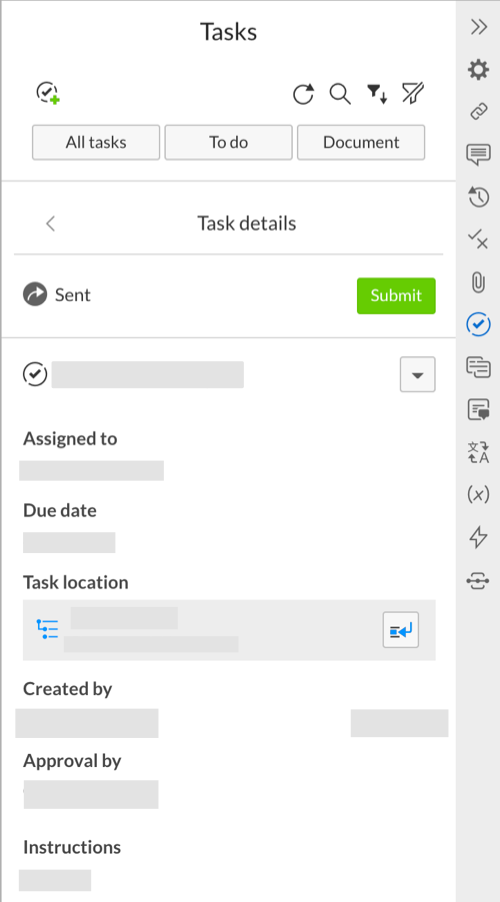Go back from Task details
The height and width of the screenshot is (902, 500).
pos(51,223)
